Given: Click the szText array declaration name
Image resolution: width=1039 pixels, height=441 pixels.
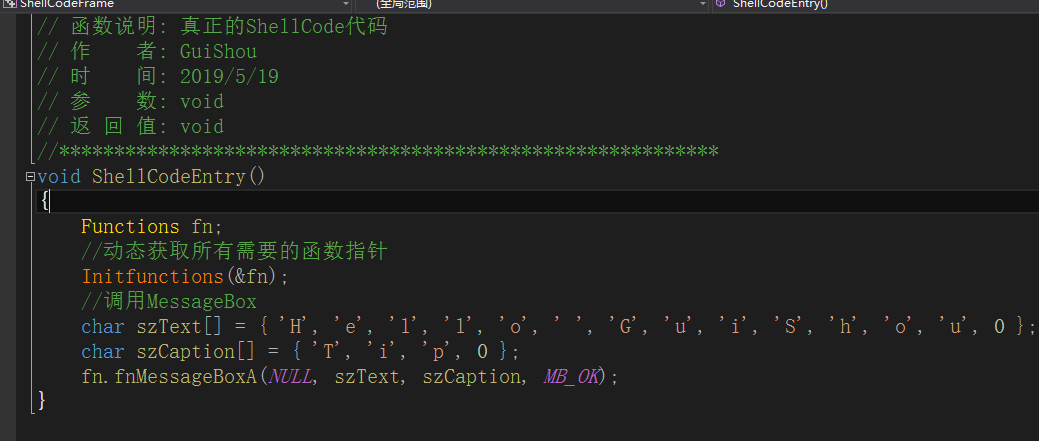Looking at the screenshot, I should (168, 327).
